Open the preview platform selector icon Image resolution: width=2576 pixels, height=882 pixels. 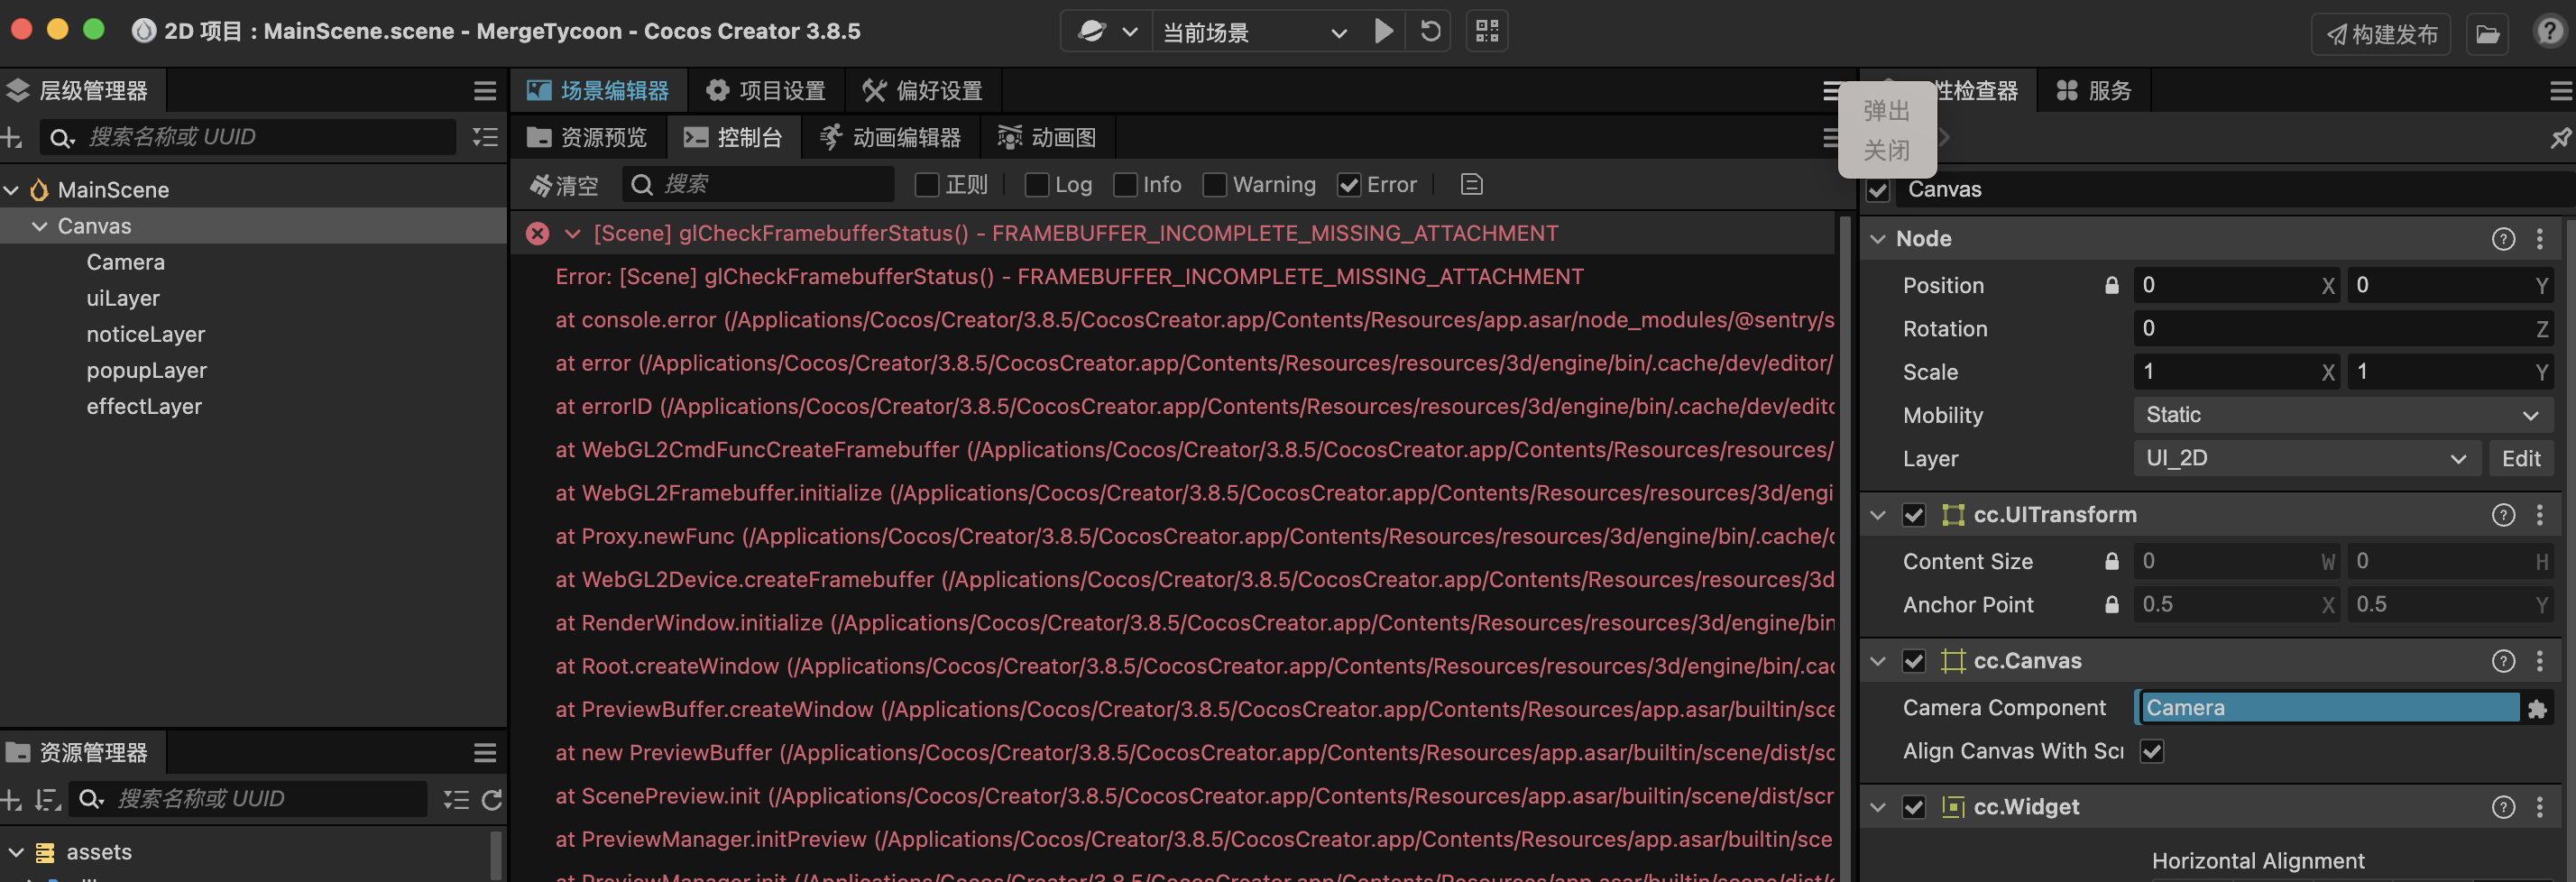click(x=1107, y=32)
